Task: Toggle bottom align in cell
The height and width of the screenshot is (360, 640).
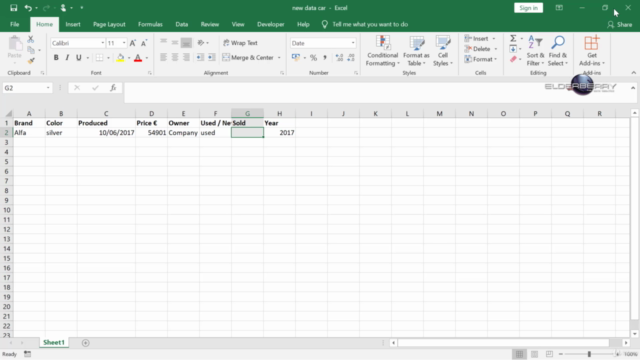Action: [186, 43]
